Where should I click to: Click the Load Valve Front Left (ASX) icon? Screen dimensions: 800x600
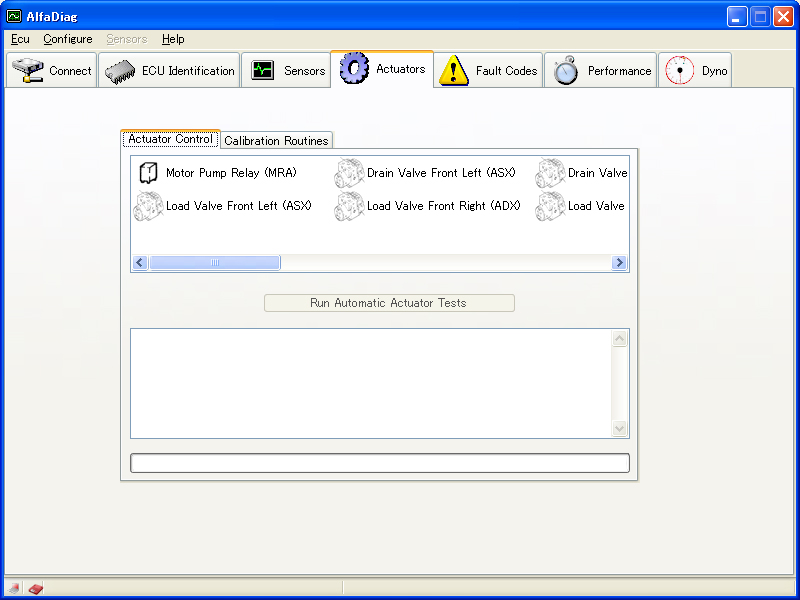pos(148,206)
